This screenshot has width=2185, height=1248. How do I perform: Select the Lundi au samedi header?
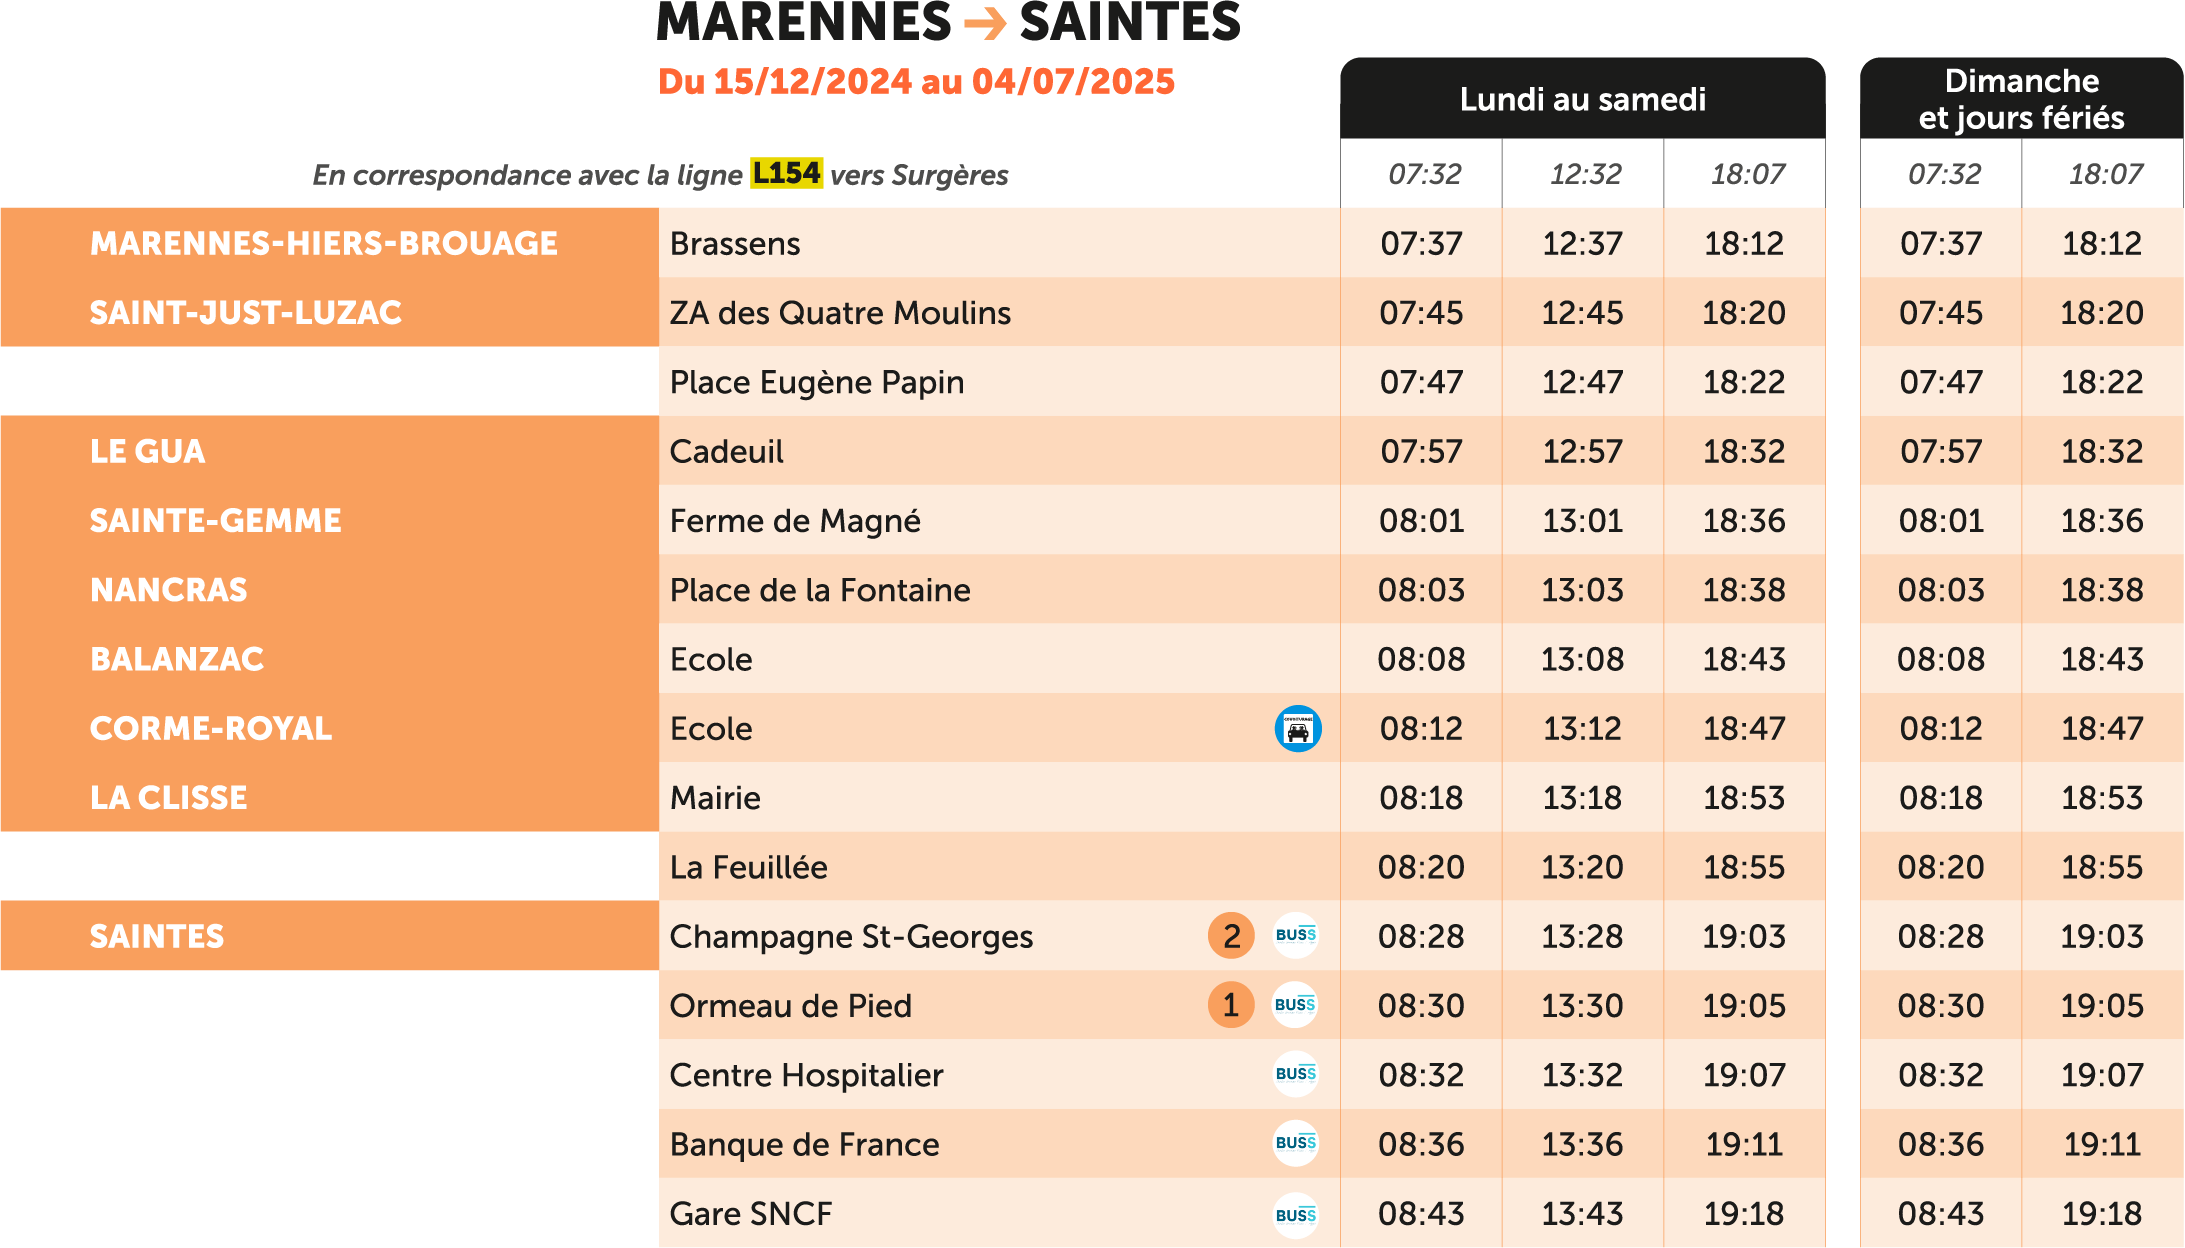tap(1582, 99)
